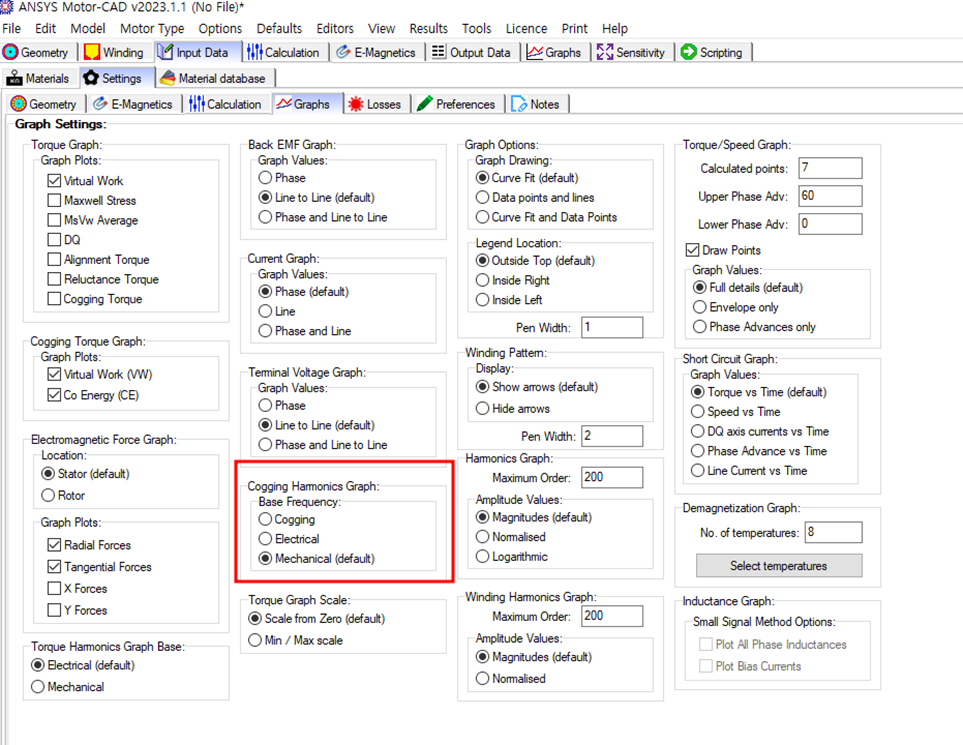Click the Geometry icon in the main toolbar
Viewport: 963px width, 745px height.
10,52
